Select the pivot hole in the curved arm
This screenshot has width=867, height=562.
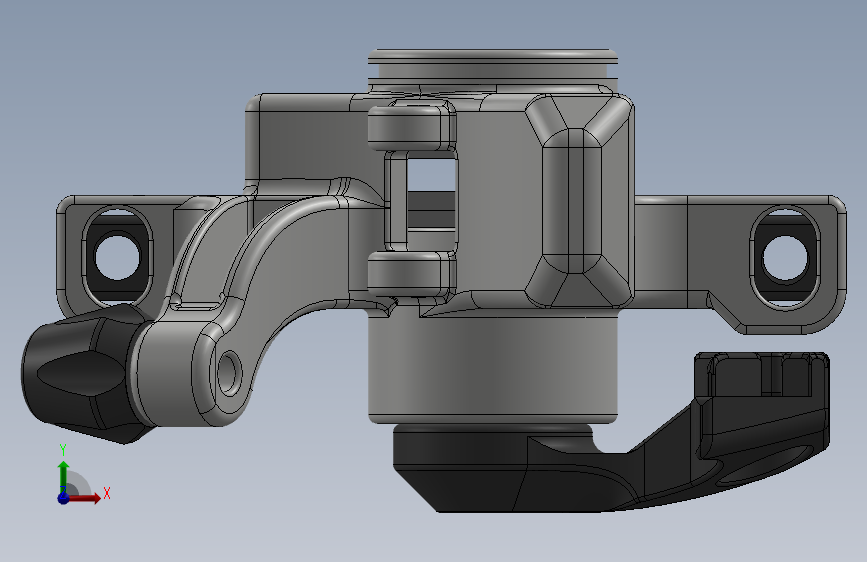point(229,372)
